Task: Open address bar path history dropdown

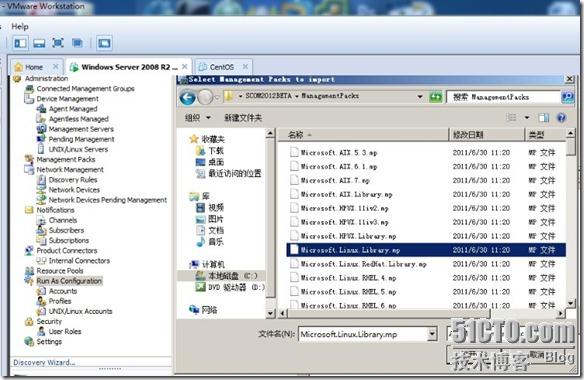Action: point(420,97)
